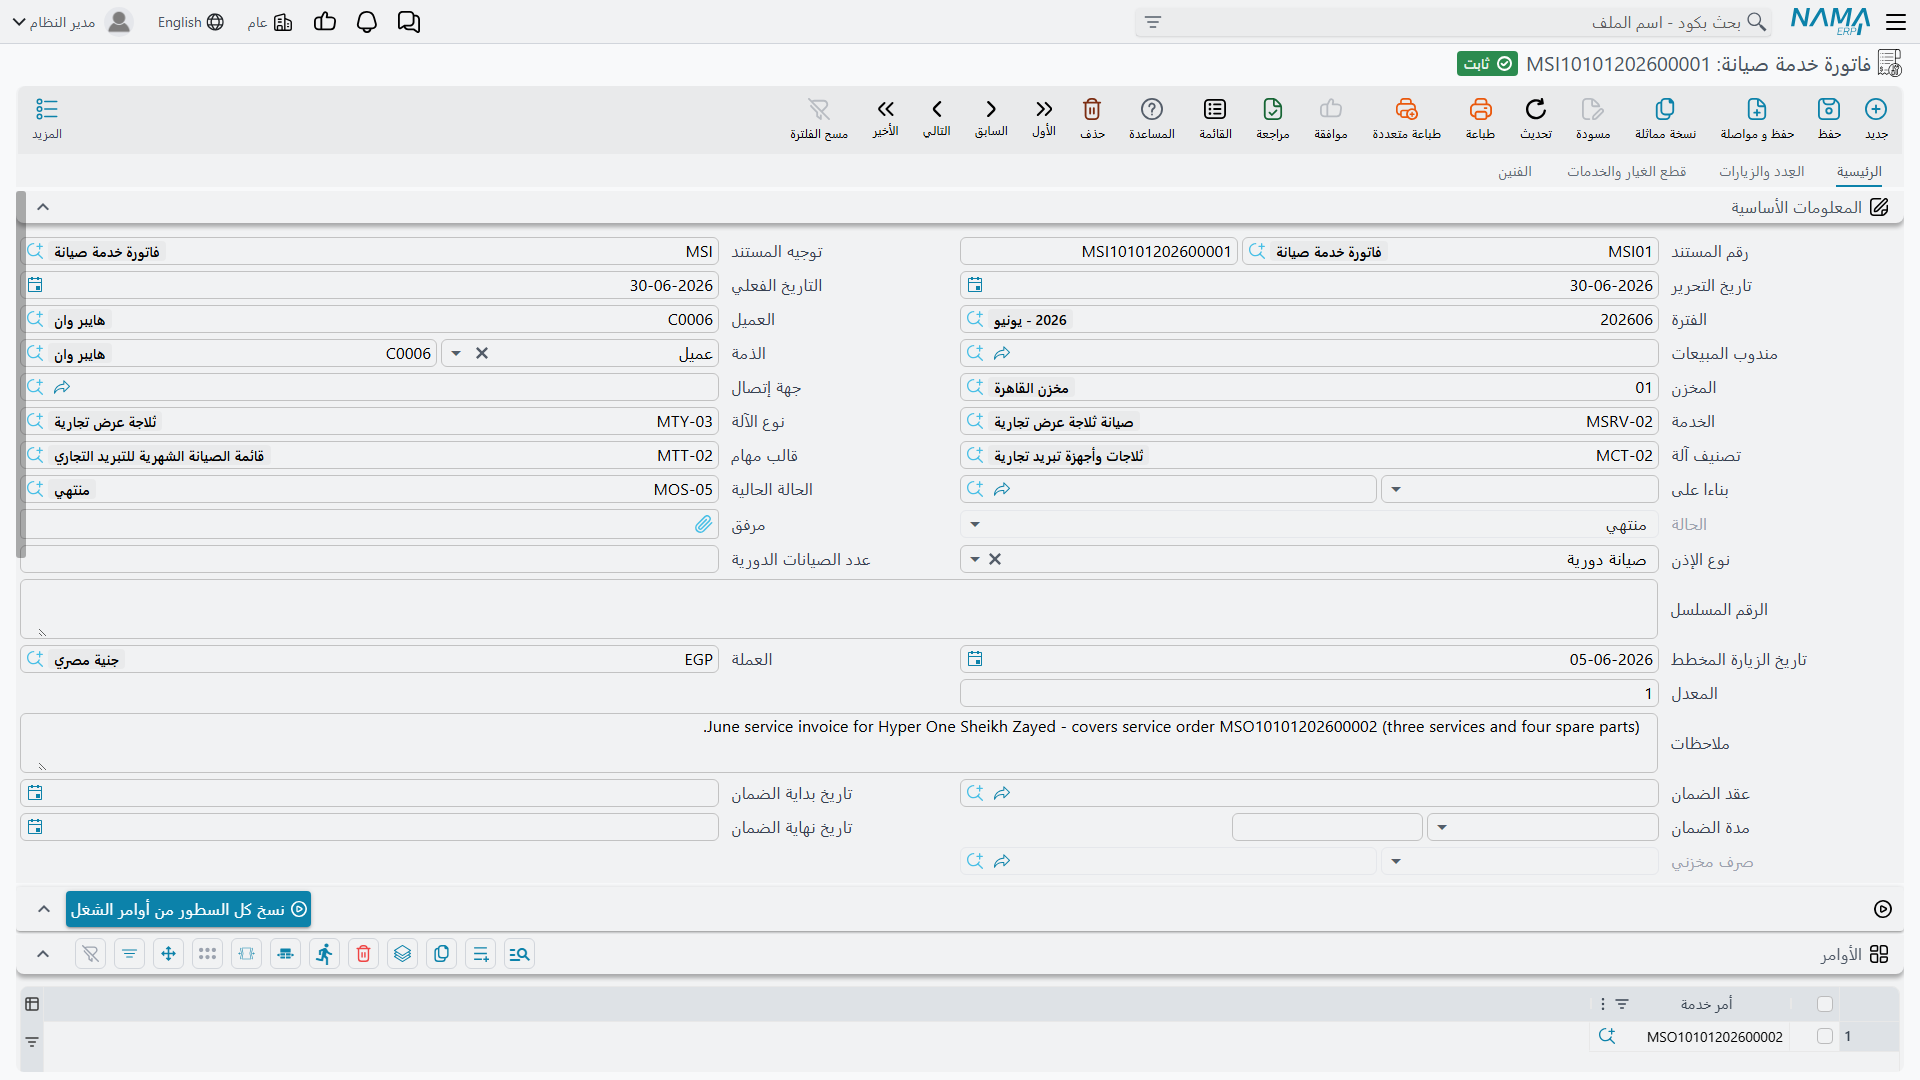Expand the نوع الإذن dropdown arrow

[975, 560]
